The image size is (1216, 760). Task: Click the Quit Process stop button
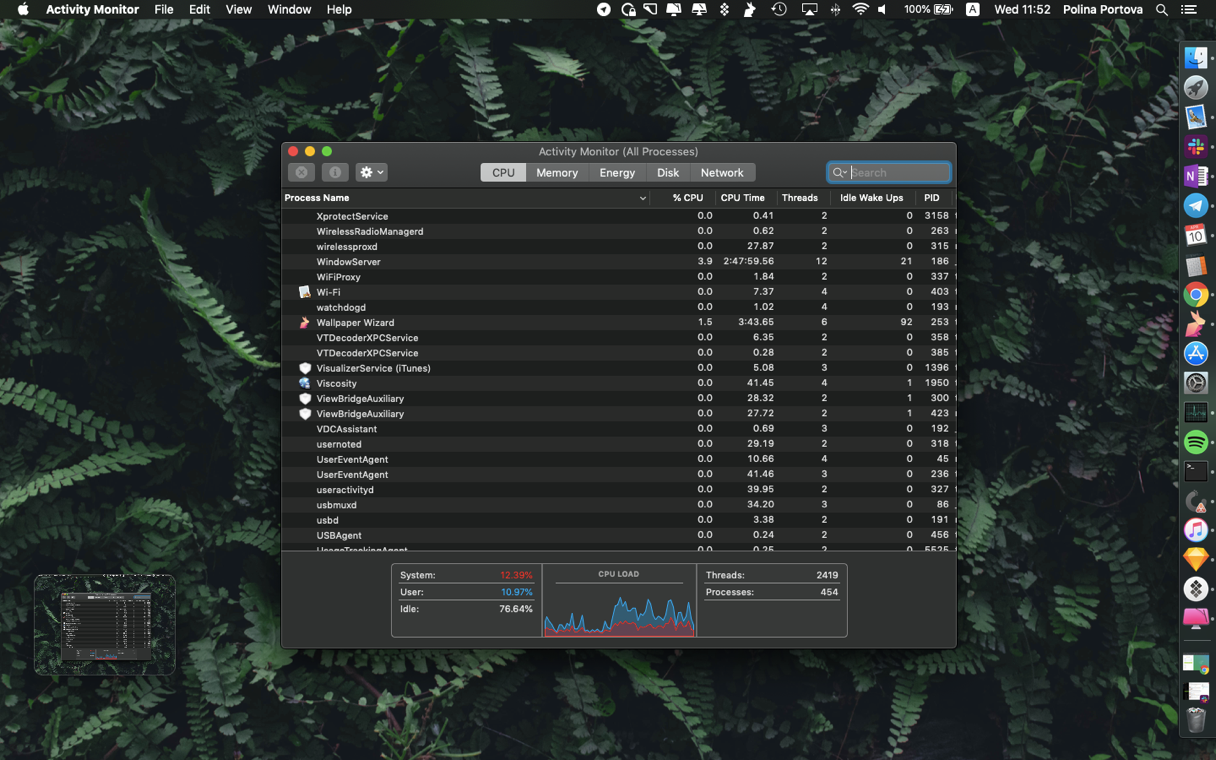301,172
